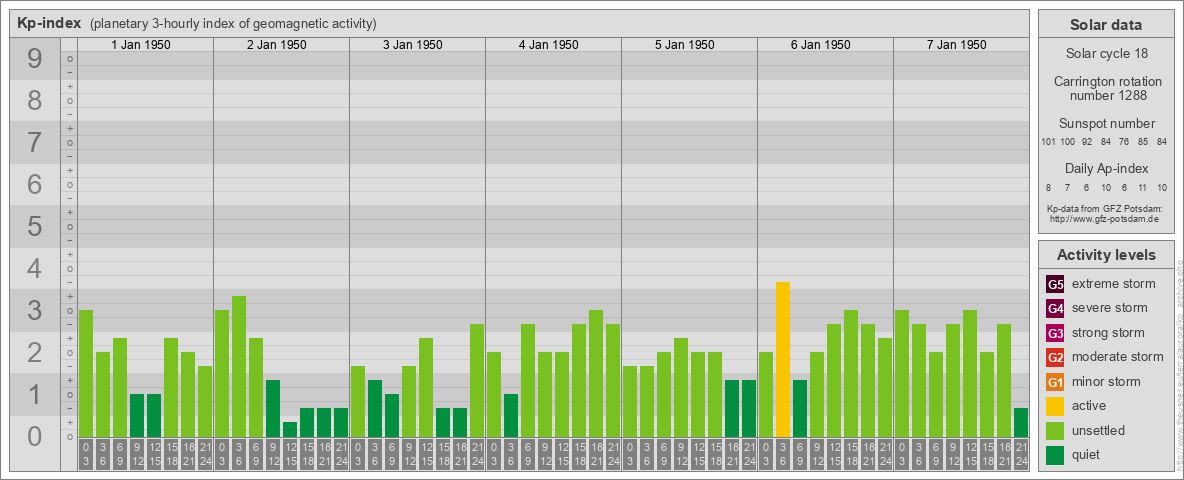Click the '3 6' time slot under 6 Jan
Screen dimensions: 1184x480
point(783,455)
